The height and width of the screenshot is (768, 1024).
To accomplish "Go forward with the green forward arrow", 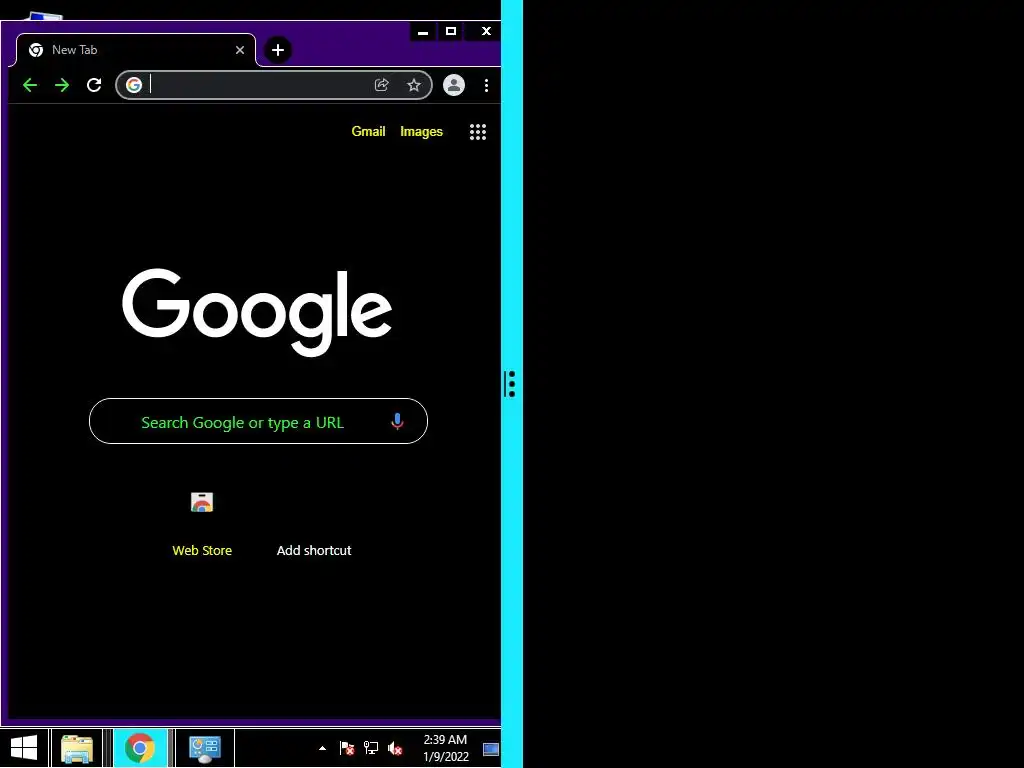I will tap(62, 85).
